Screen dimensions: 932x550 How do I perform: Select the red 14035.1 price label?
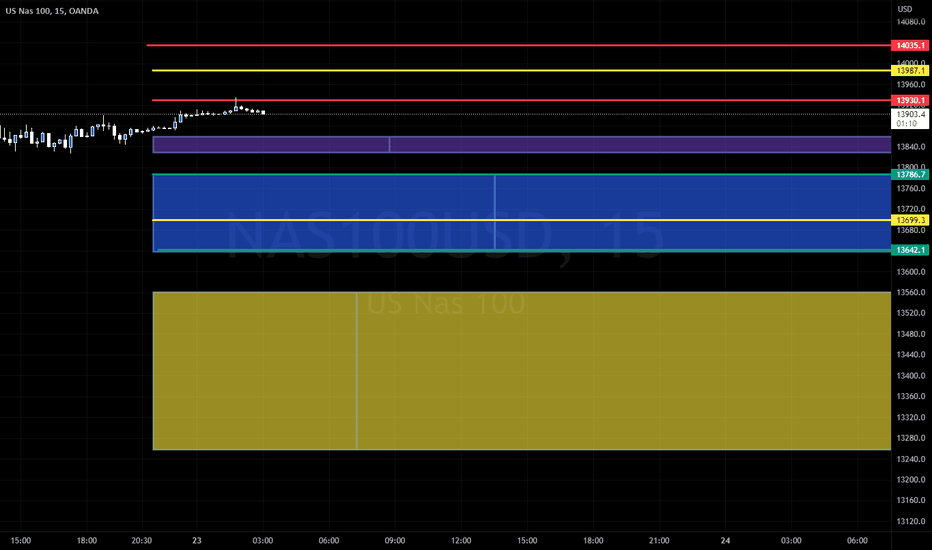(909, 45)
